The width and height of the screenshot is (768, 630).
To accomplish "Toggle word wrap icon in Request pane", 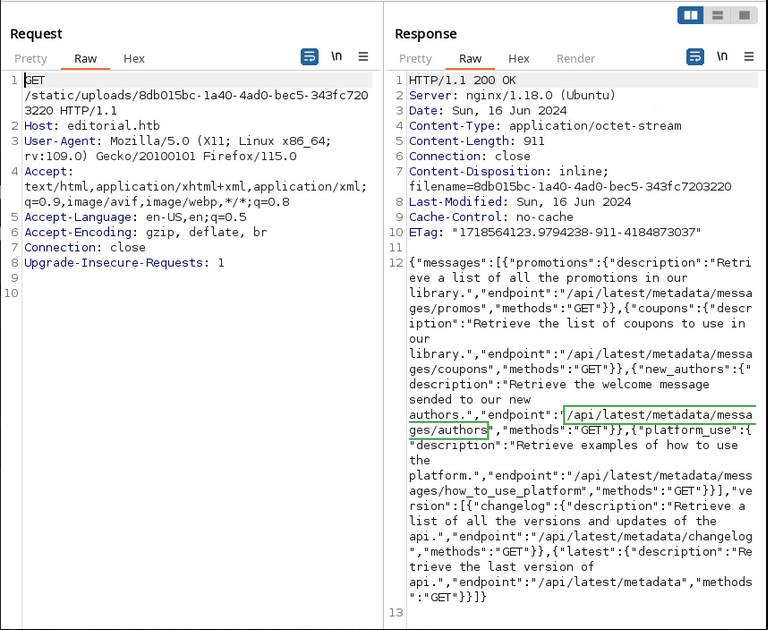I will tap(310, 57).
